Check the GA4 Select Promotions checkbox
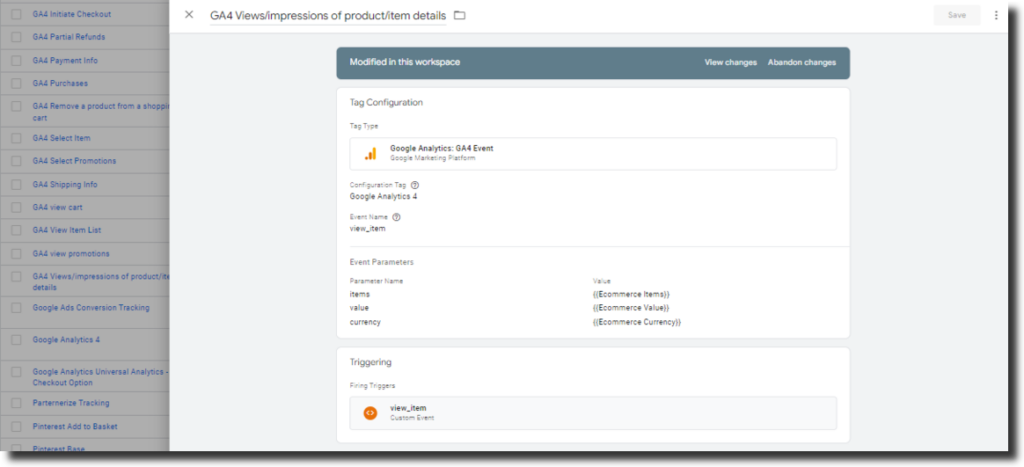 pos(16,161)
